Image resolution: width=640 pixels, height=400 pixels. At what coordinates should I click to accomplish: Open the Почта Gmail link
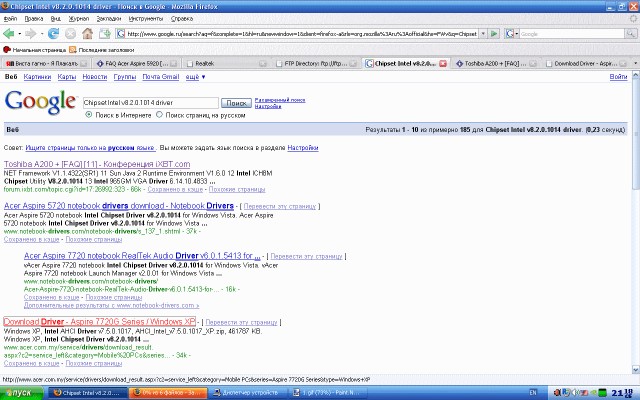161,77
